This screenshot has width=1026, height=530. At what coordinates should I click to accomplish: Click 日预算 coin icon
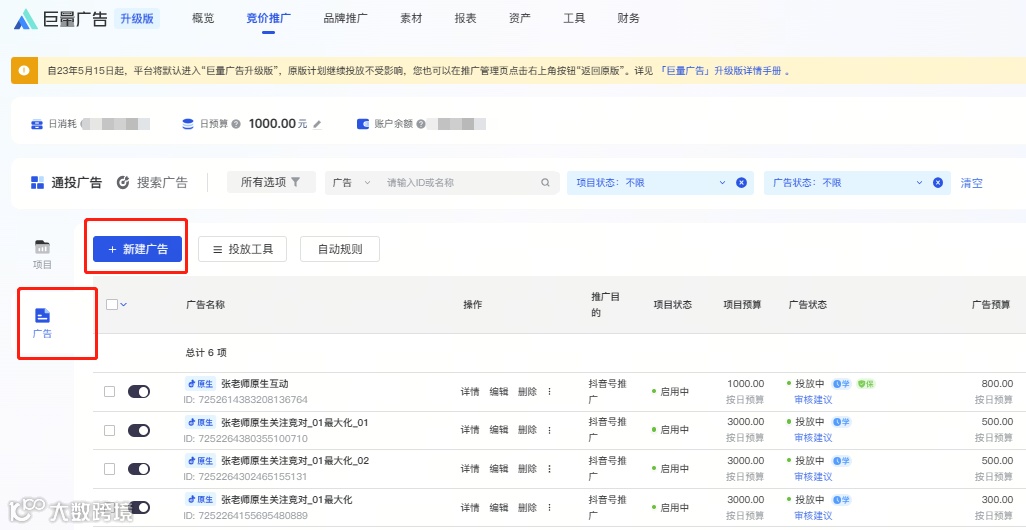click(188, 124)
